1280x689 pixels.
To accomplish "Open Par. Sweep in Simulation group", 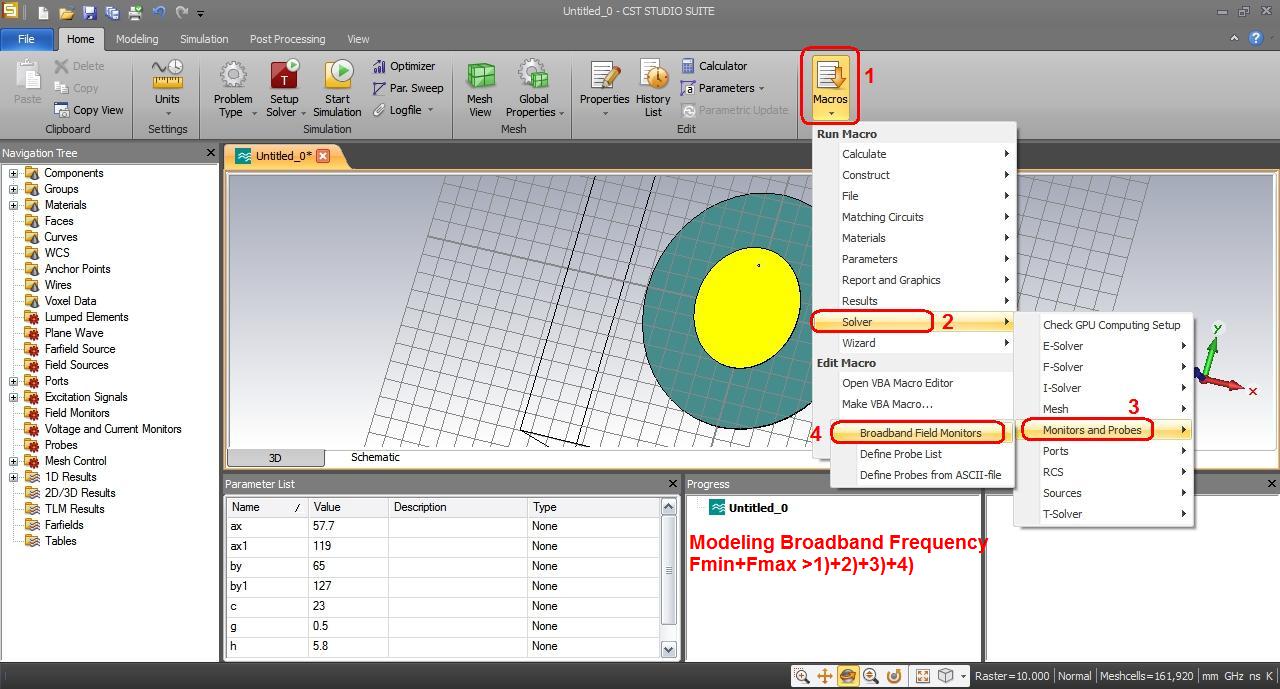I will (408, 88).
